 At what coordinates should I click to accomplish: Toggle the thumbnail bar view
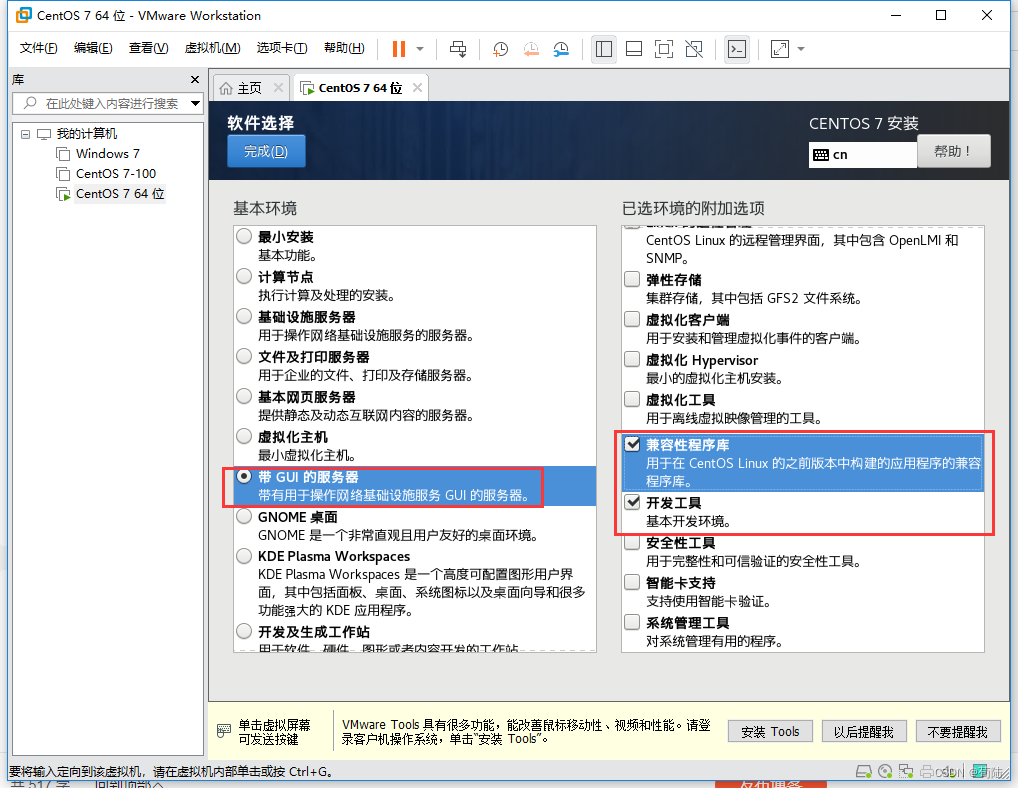click(x=634, y=49)
